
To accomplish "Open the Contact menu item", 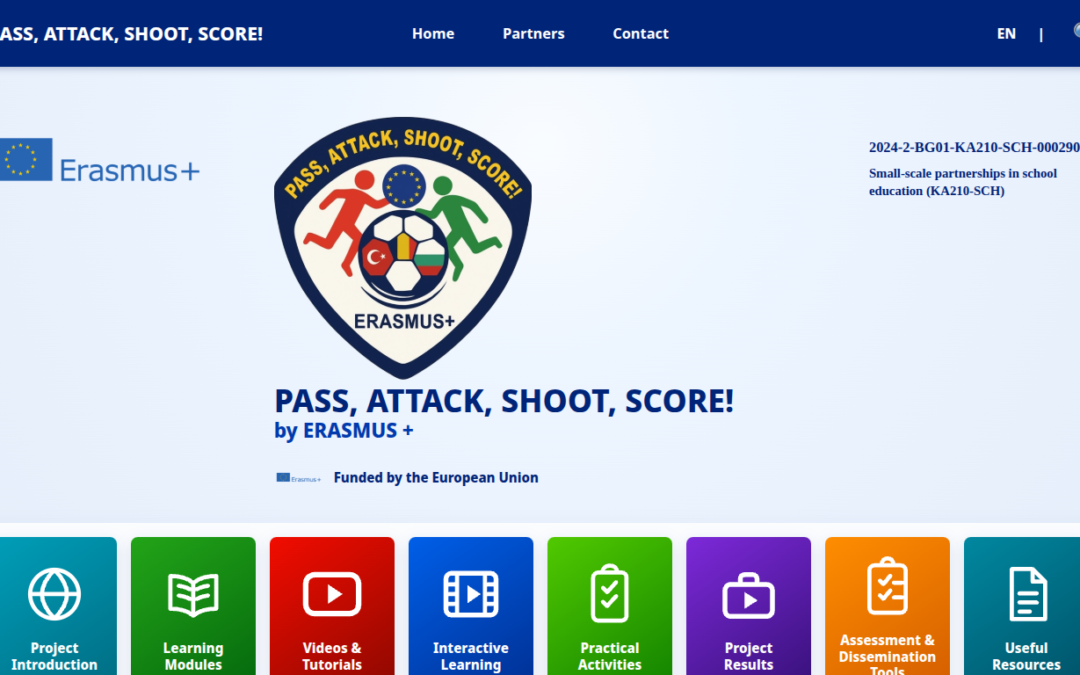I will [641, 34].
